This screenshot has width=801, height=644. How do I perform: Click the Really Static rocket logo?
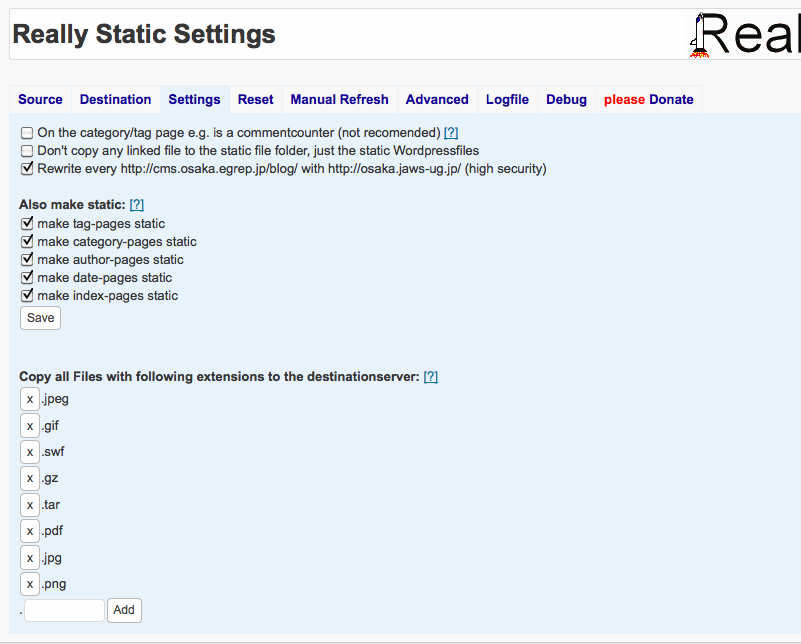tap(745, 35)
